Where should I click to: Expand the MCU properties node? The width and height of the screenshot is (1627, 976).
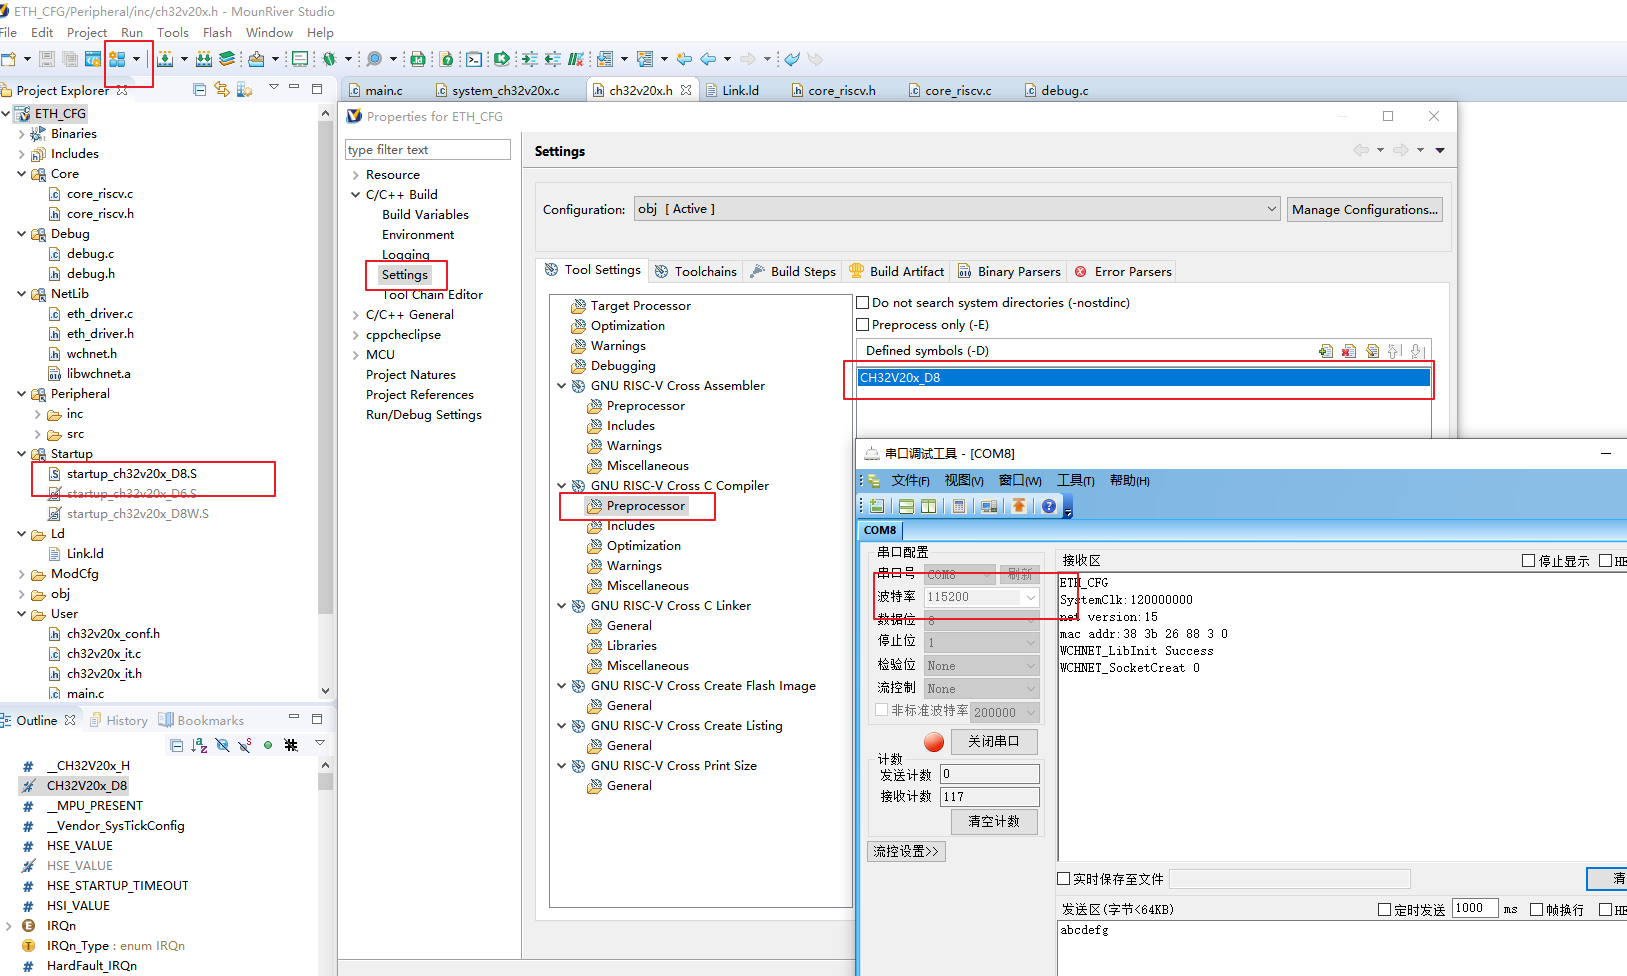pos(355,355)
